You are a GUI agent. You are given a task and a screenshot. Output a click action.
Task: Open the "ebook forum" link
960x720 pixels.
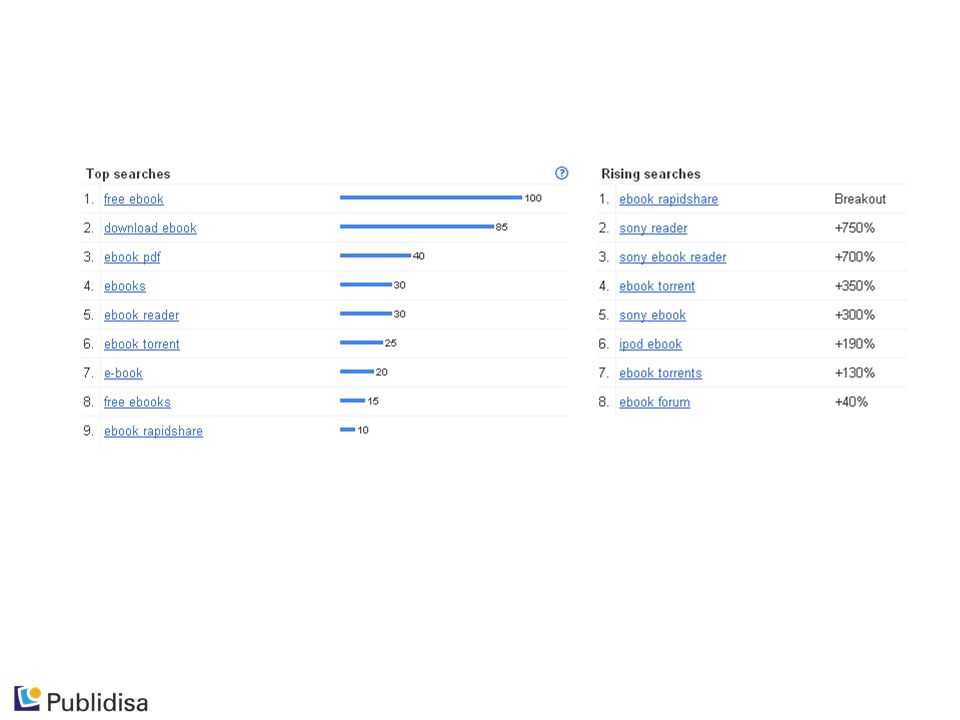pyautogui.click(x=654, y=402)
